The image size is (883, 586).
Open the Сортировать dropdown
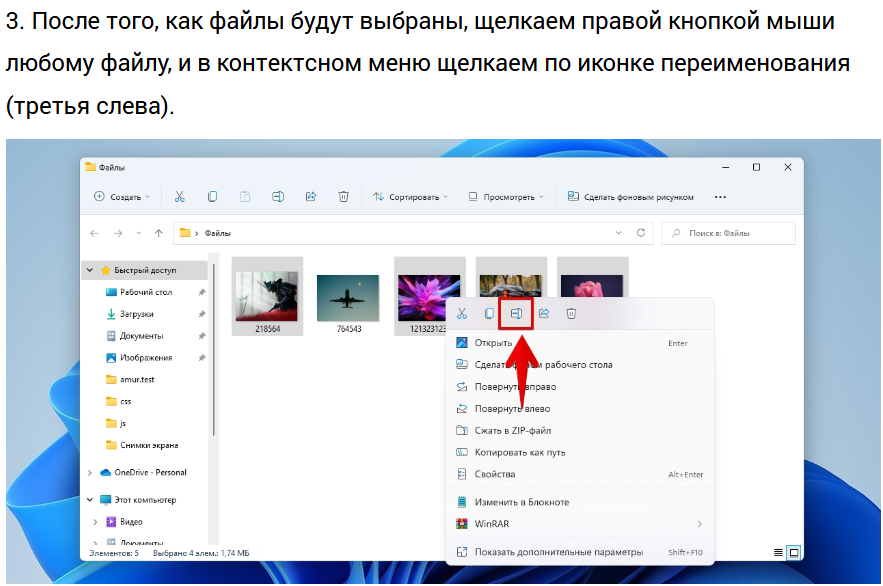(411, 196)
